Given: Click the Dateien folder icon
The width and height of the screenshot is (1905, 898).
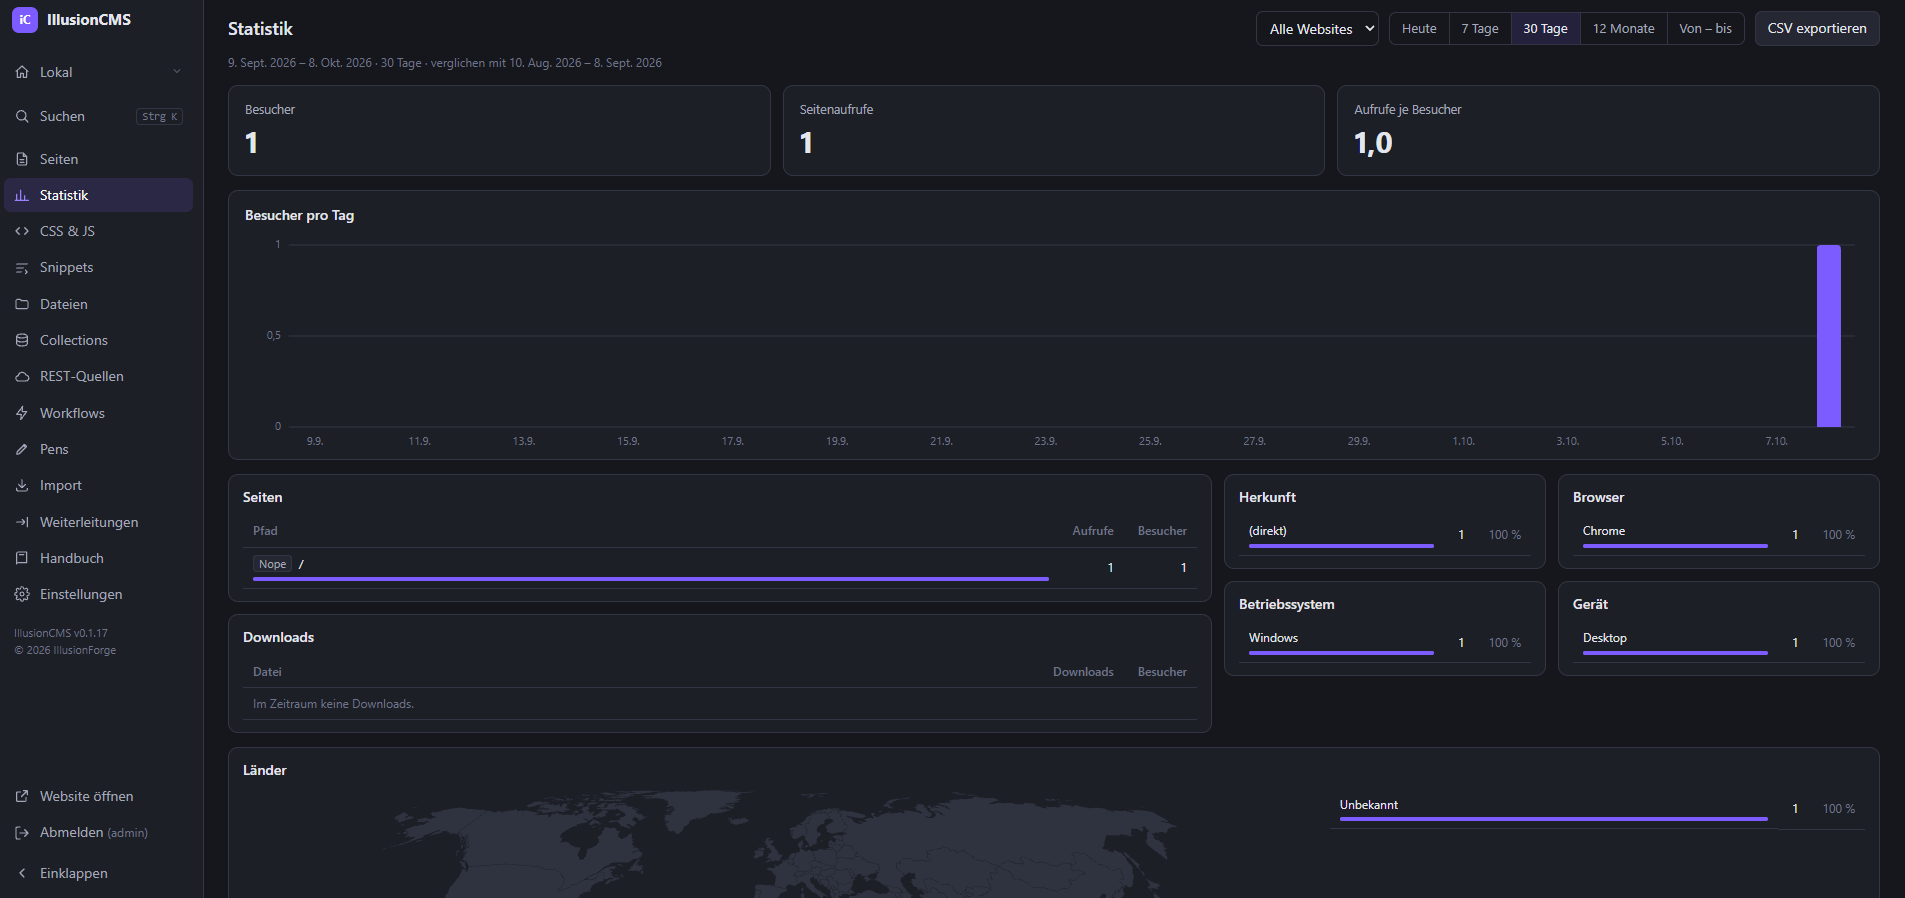Looking at the screenshot, I should click(x=22, y=304).
